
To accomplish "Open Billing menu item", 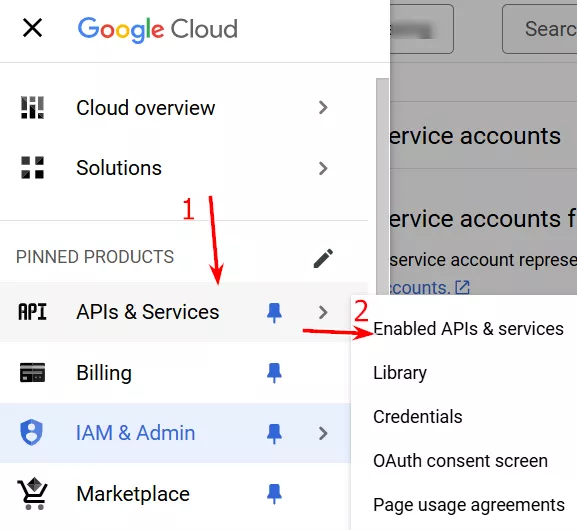I will (175, 372).
